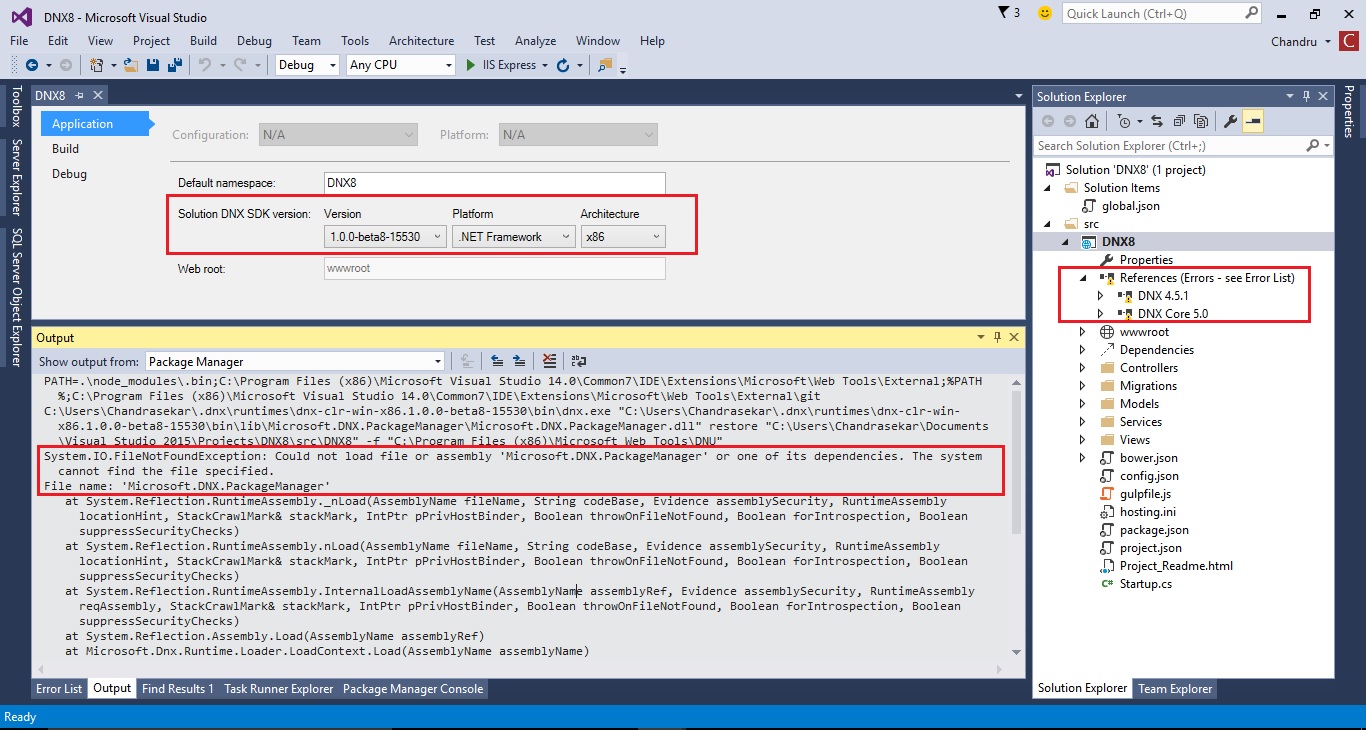Select project.json in Solution Explorer

[1150, 548]
